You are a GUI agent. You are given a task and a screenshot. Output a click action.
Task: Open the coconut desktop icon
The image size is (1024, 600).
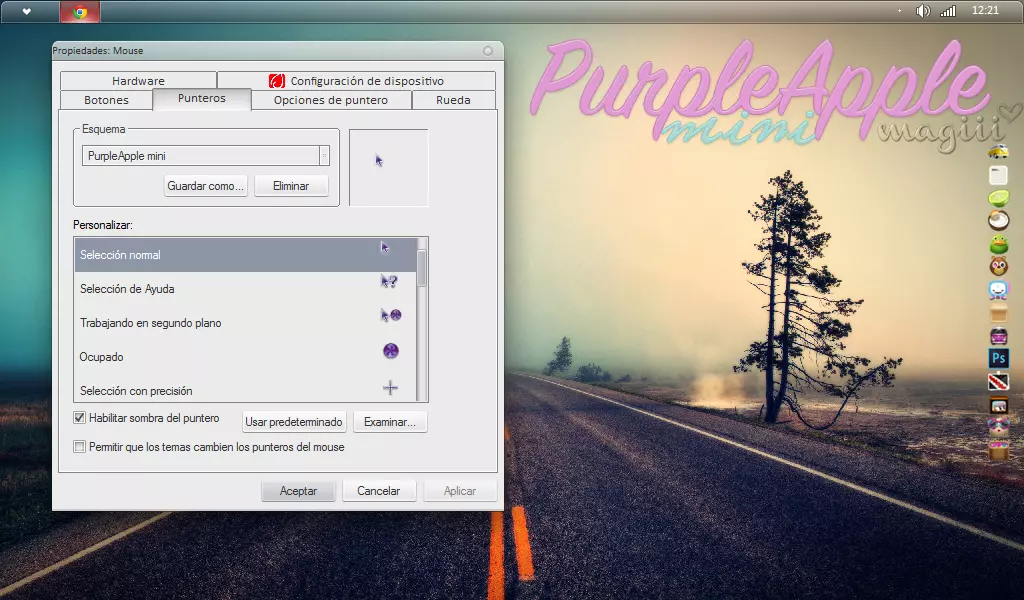pos(998,220)
